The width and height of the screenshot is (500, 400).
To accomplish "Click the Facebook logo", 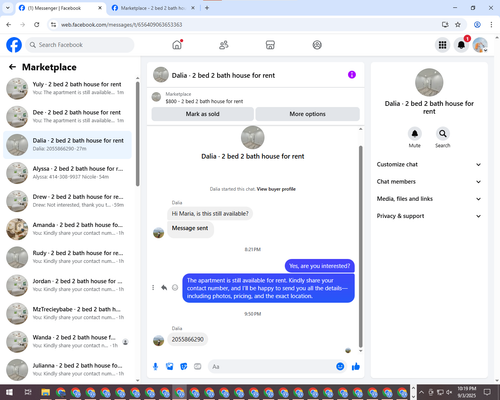I will [14, 45].
